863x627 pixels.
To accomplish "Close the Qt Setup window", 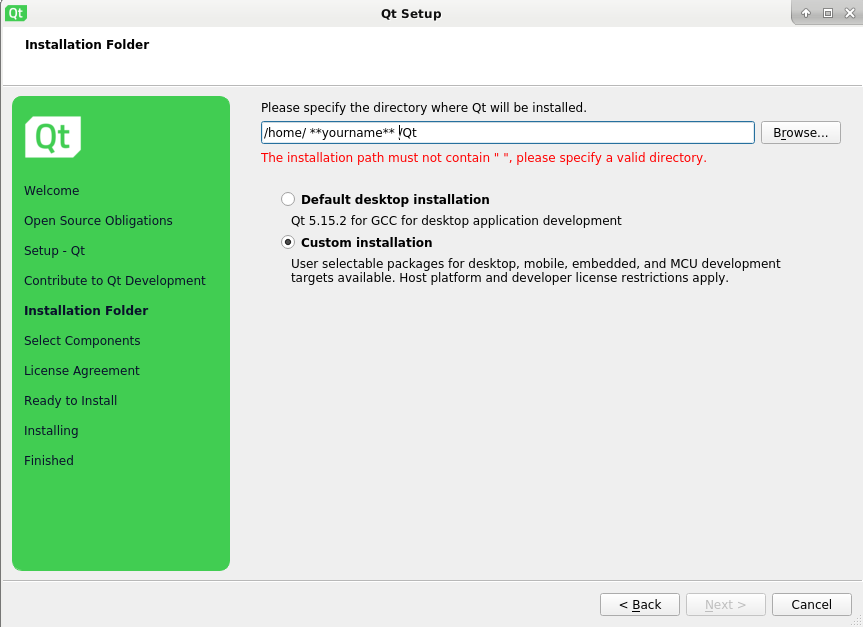I will pos(850,13).
